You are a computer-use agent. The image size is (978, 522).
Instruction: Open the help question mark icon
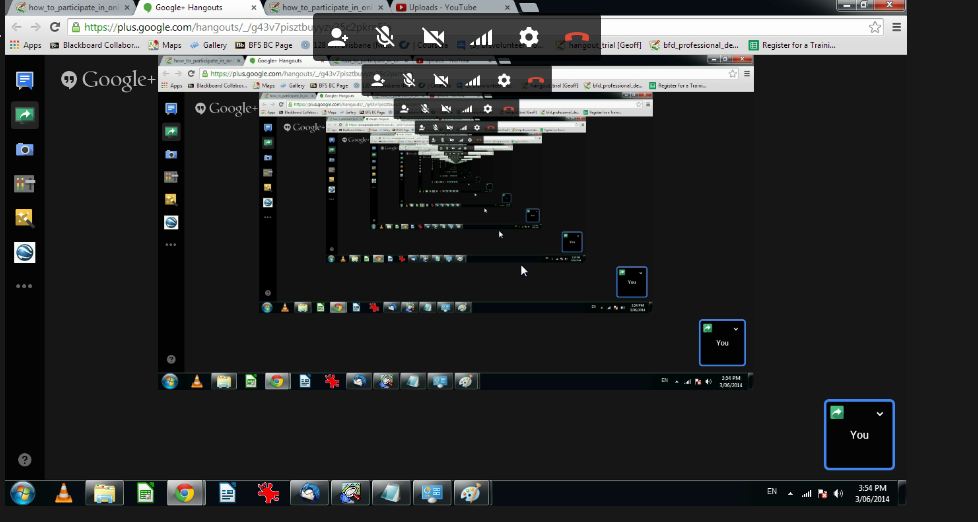point(25,460)
